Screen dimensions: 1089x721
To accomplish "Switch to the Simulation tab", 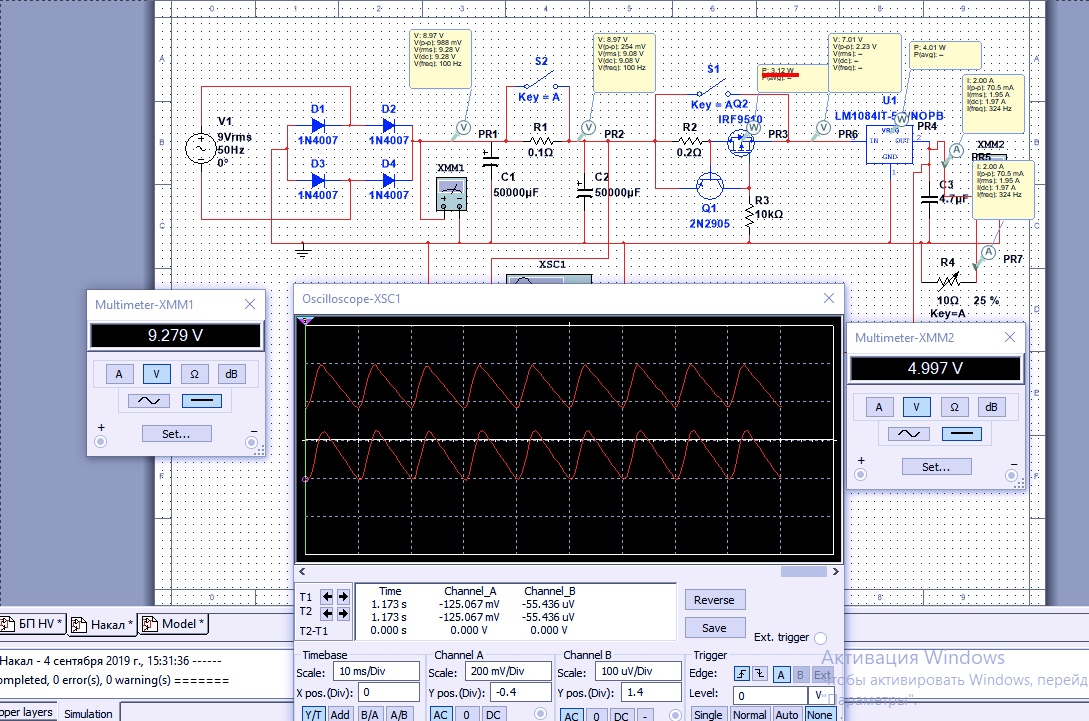I will [x=88, y=713].
